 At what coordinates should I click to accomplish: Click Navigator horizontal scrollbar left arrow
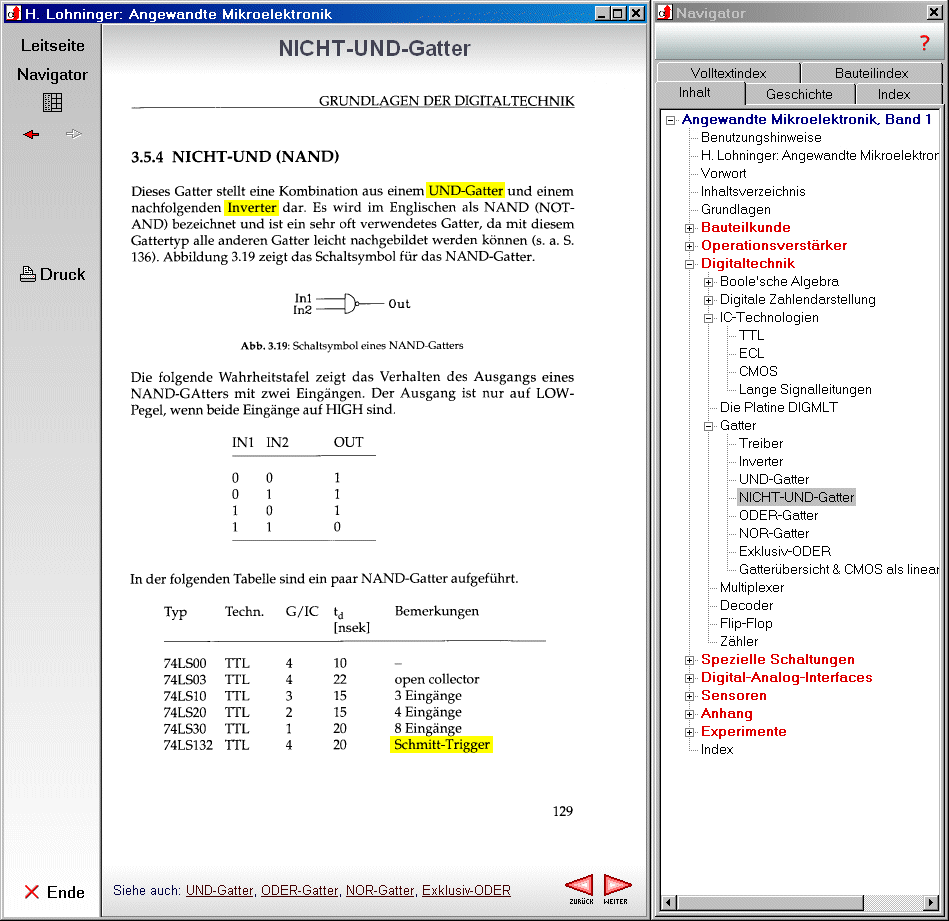tap(668, 903)
